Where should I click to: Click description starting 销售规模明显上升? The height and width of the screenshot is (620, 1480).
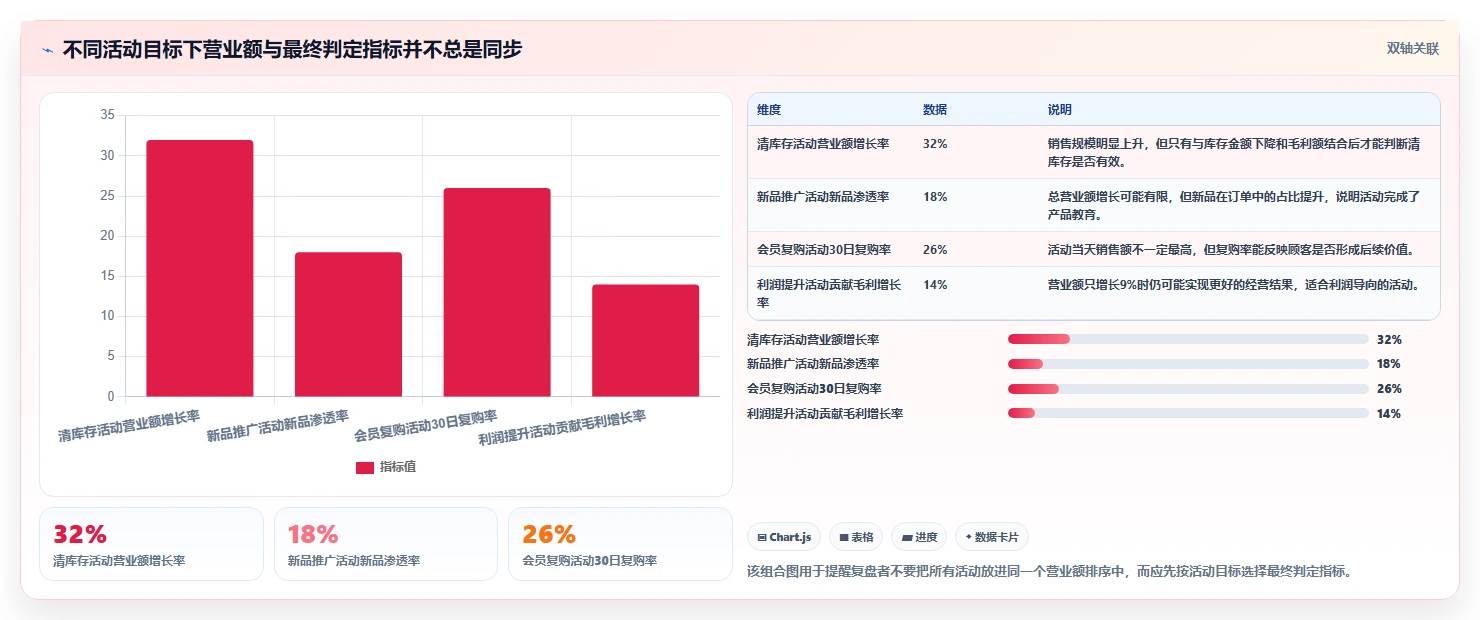(1234, 152)
